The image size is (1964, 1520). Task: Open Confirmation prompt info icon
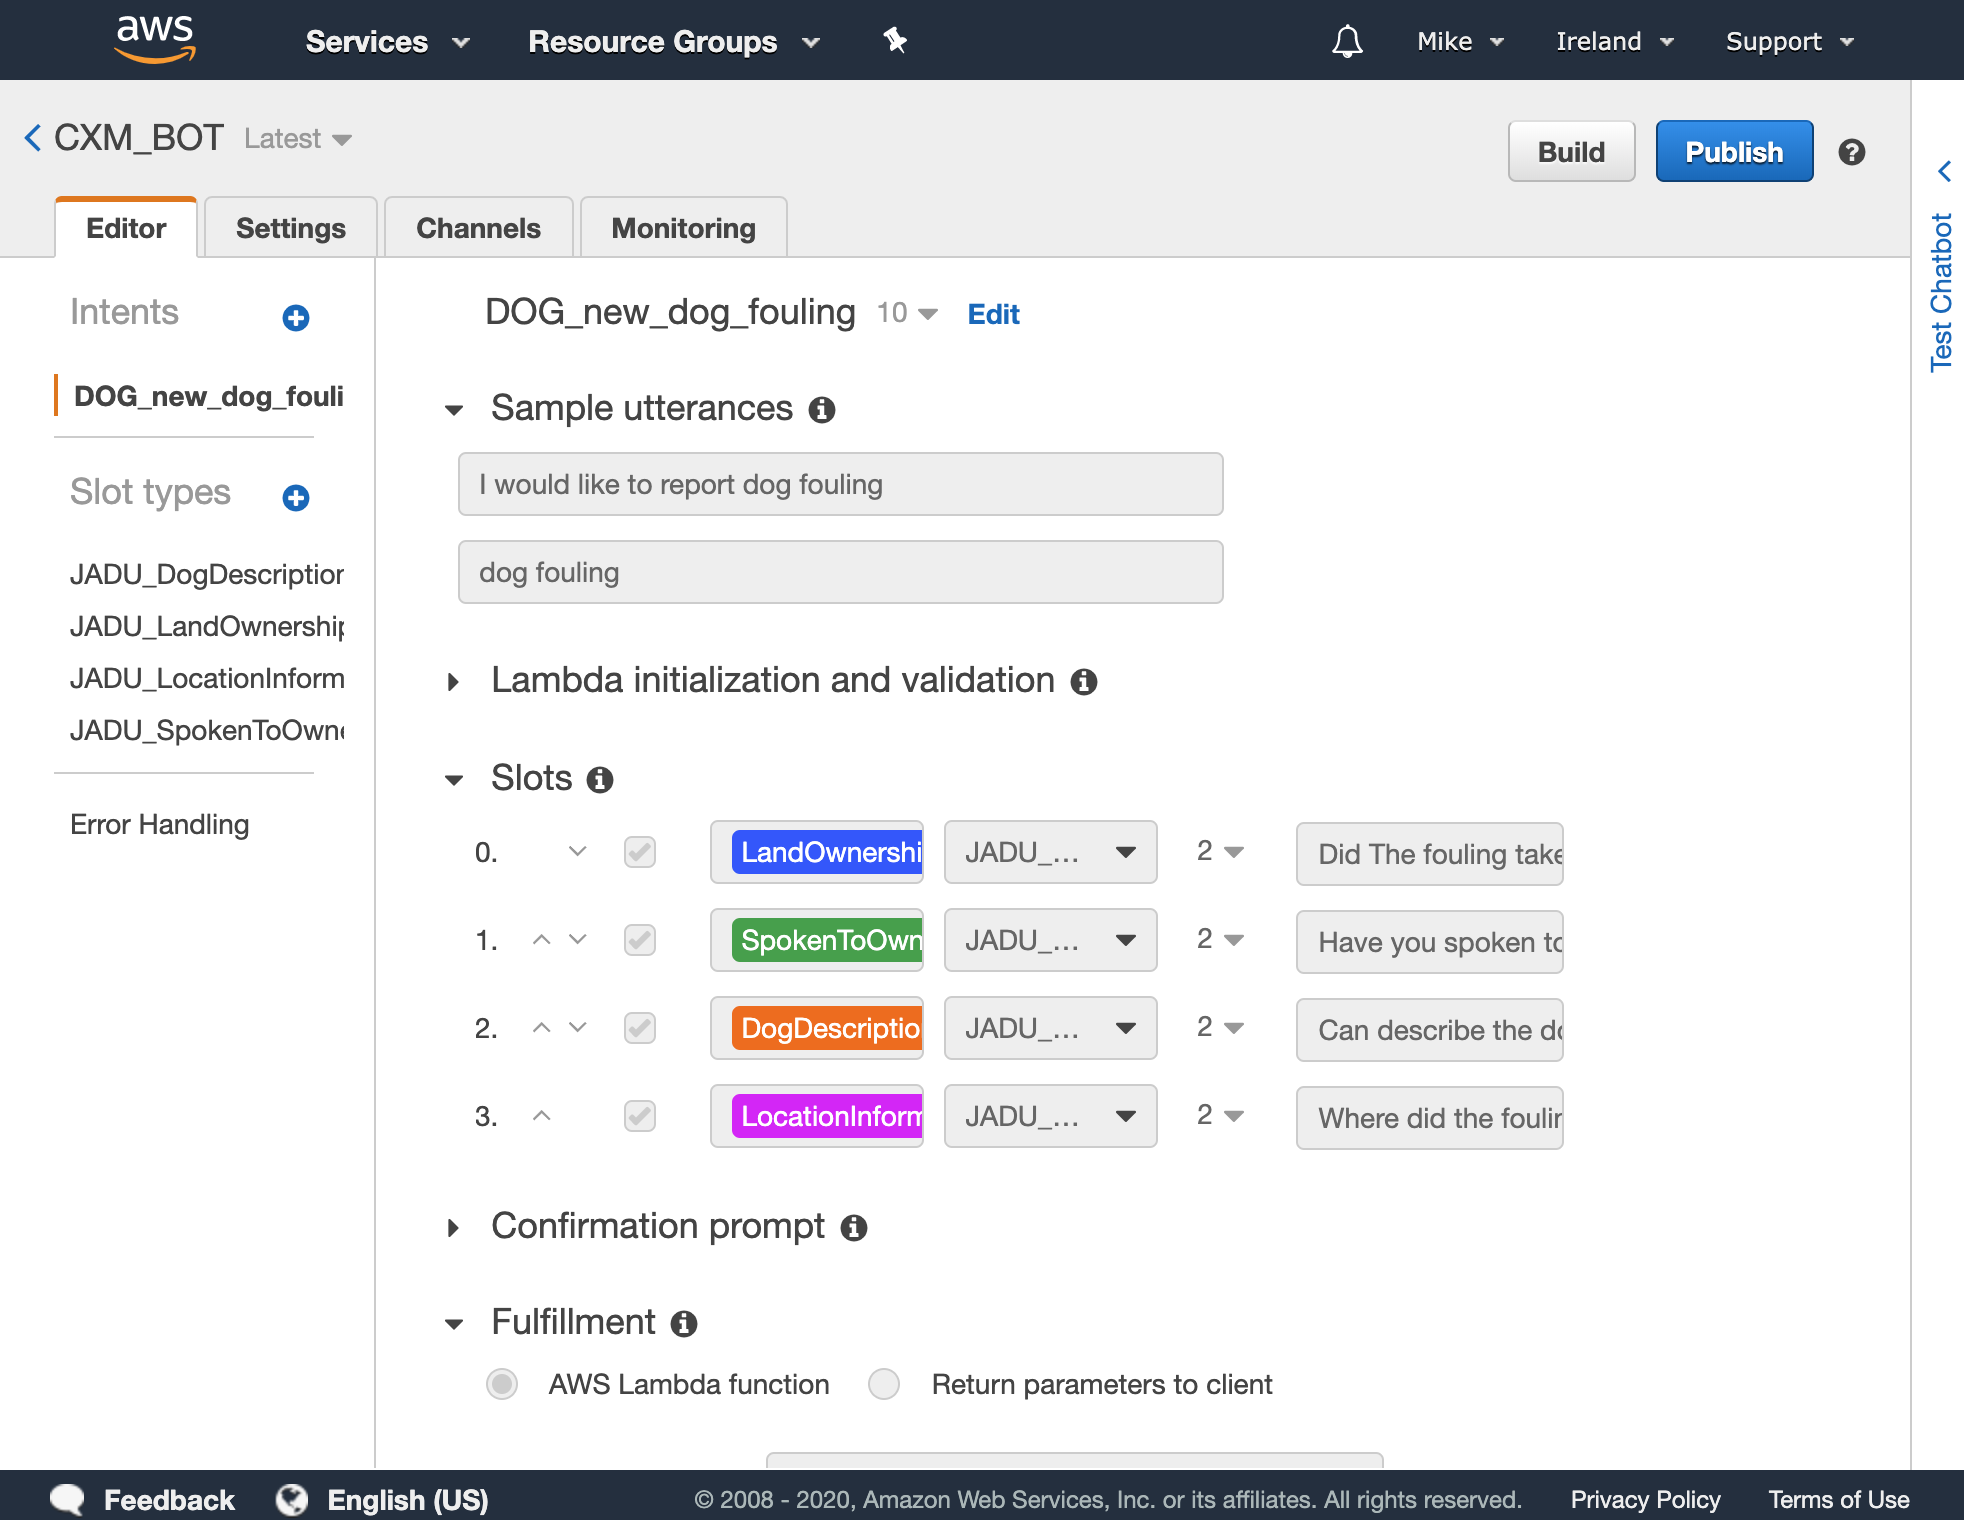(x=854, y=1228)
